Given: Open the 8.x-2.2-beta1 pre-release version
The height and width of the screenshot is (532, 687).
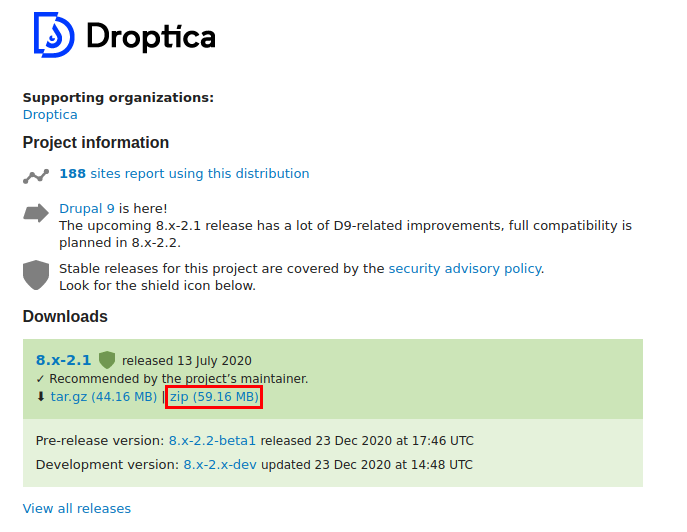Looking at the screenshot, I should pyautogui.click(x=212, y=441).
